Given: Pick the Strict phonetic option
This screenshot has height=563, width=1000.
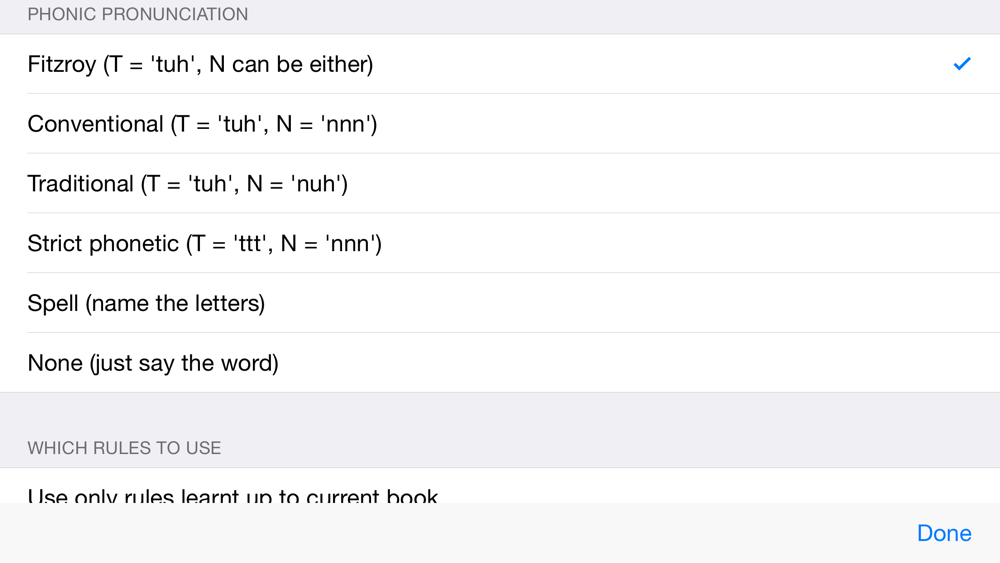Looking at the screenshot, I should point(500,243).
